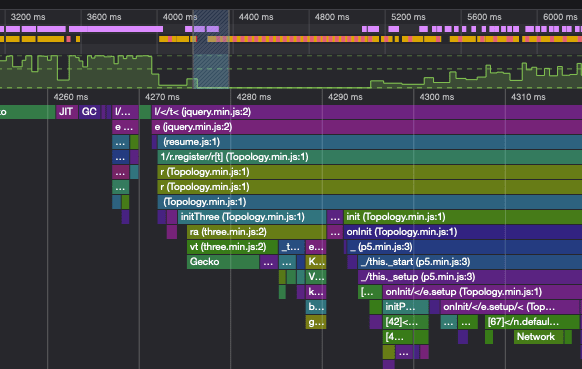
Task: Select onInit (Topology.min.js:1) frame
Action: point(463,232)
